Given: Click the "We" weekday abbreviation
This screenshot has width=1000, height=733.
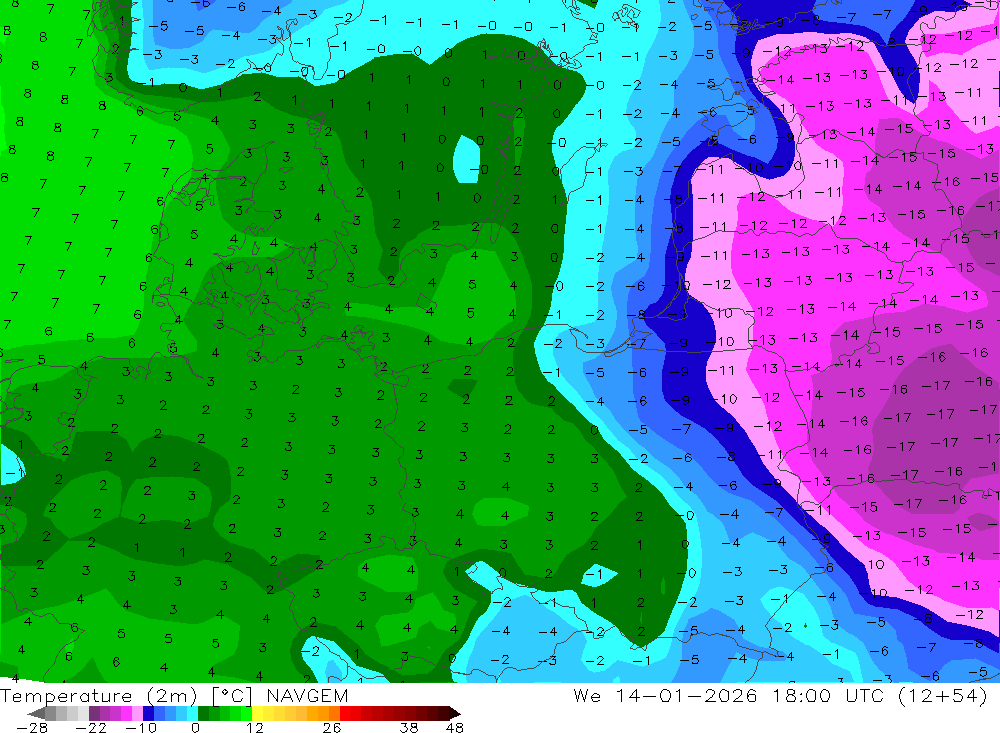Looking at the screenshot, I should click(587, 695).
